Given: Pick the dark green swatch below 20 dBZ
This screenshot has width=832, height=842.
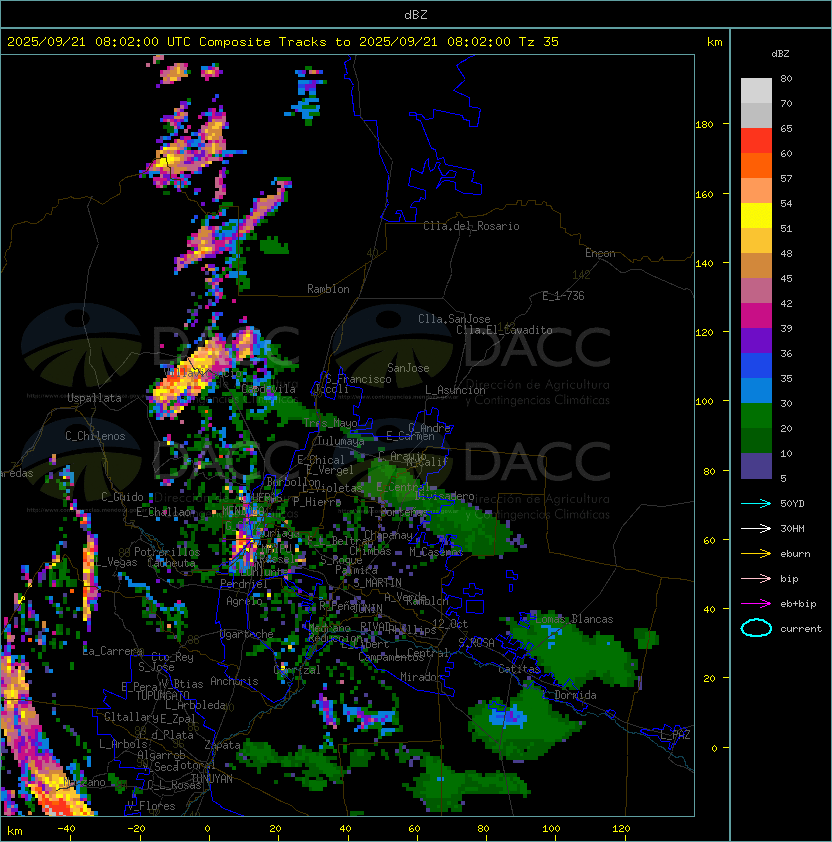Looking at the screenshot, I should tap(756, 441).
